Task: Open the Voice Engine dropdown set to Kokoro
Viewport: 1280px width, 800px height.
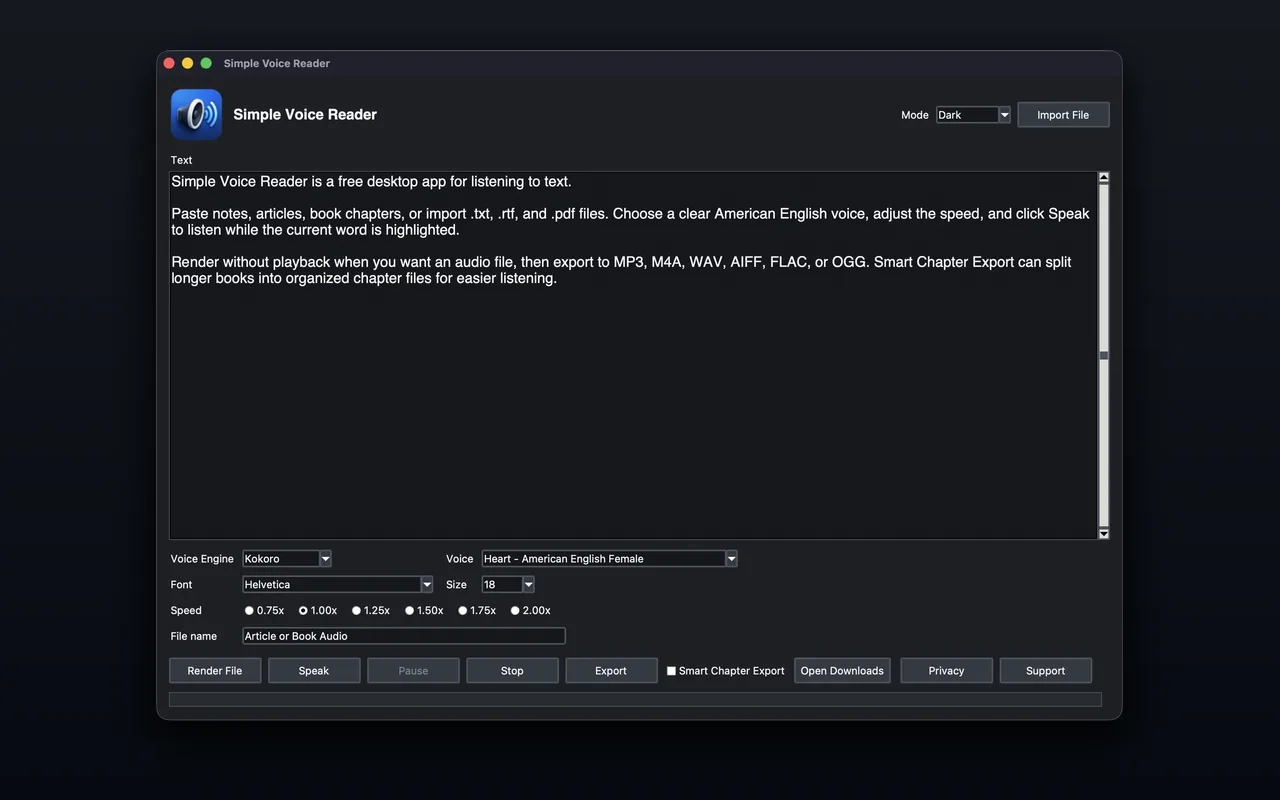Action: click(287, 559)
